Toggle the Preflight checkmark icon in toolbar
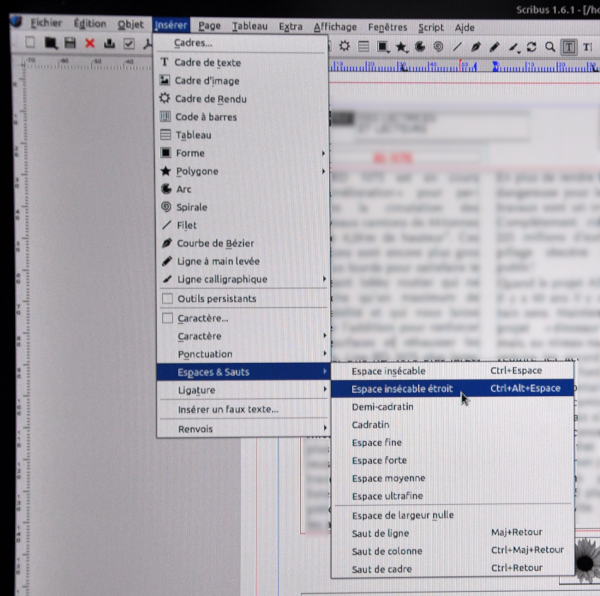 [129, 44]
